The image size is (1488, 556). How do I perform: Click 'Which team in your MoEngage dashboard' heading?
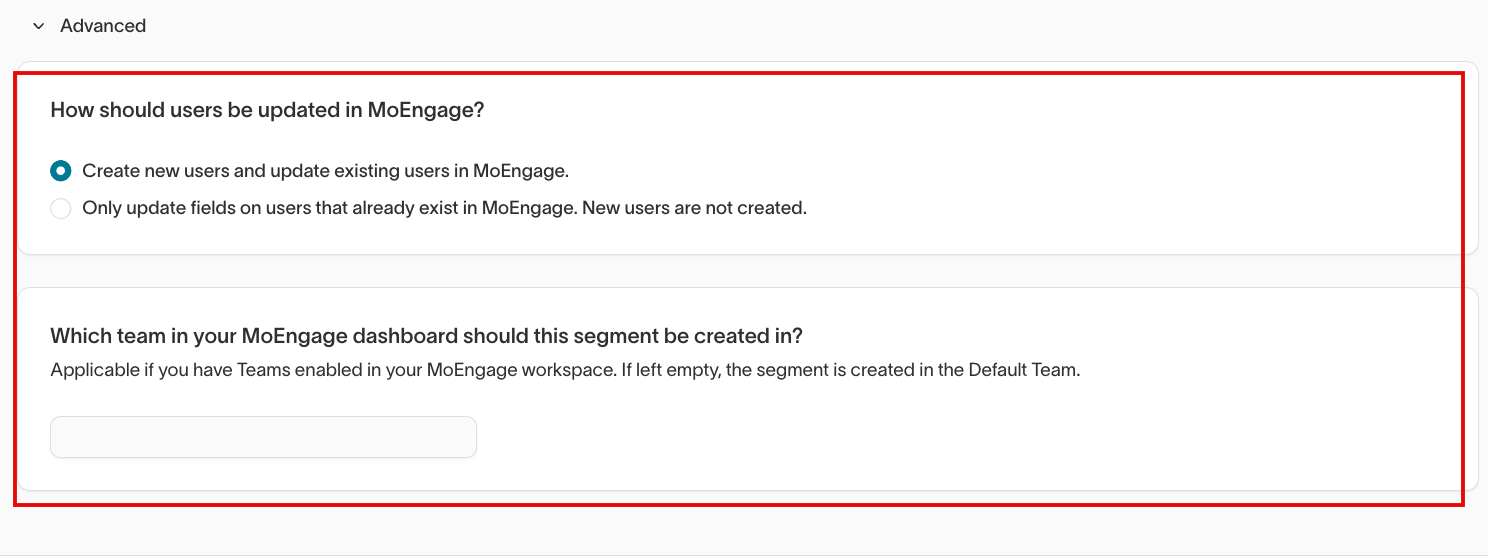pos(427,335)
